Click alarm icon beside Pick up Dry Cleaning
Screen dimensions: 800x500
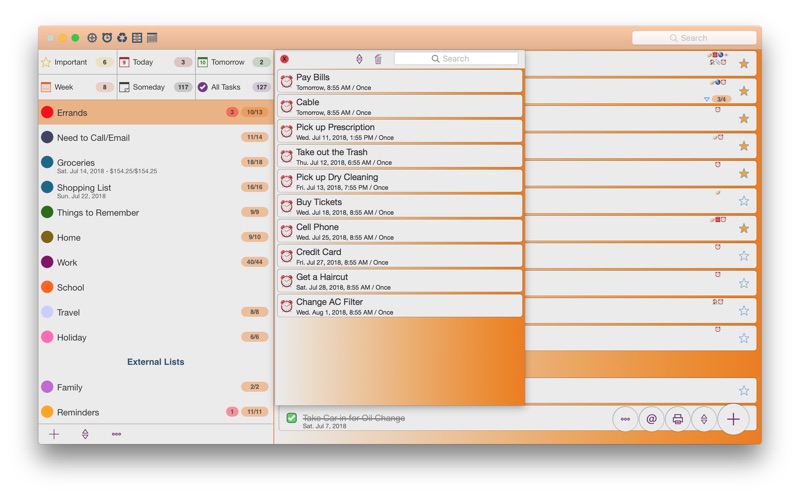tap(287, 182)
